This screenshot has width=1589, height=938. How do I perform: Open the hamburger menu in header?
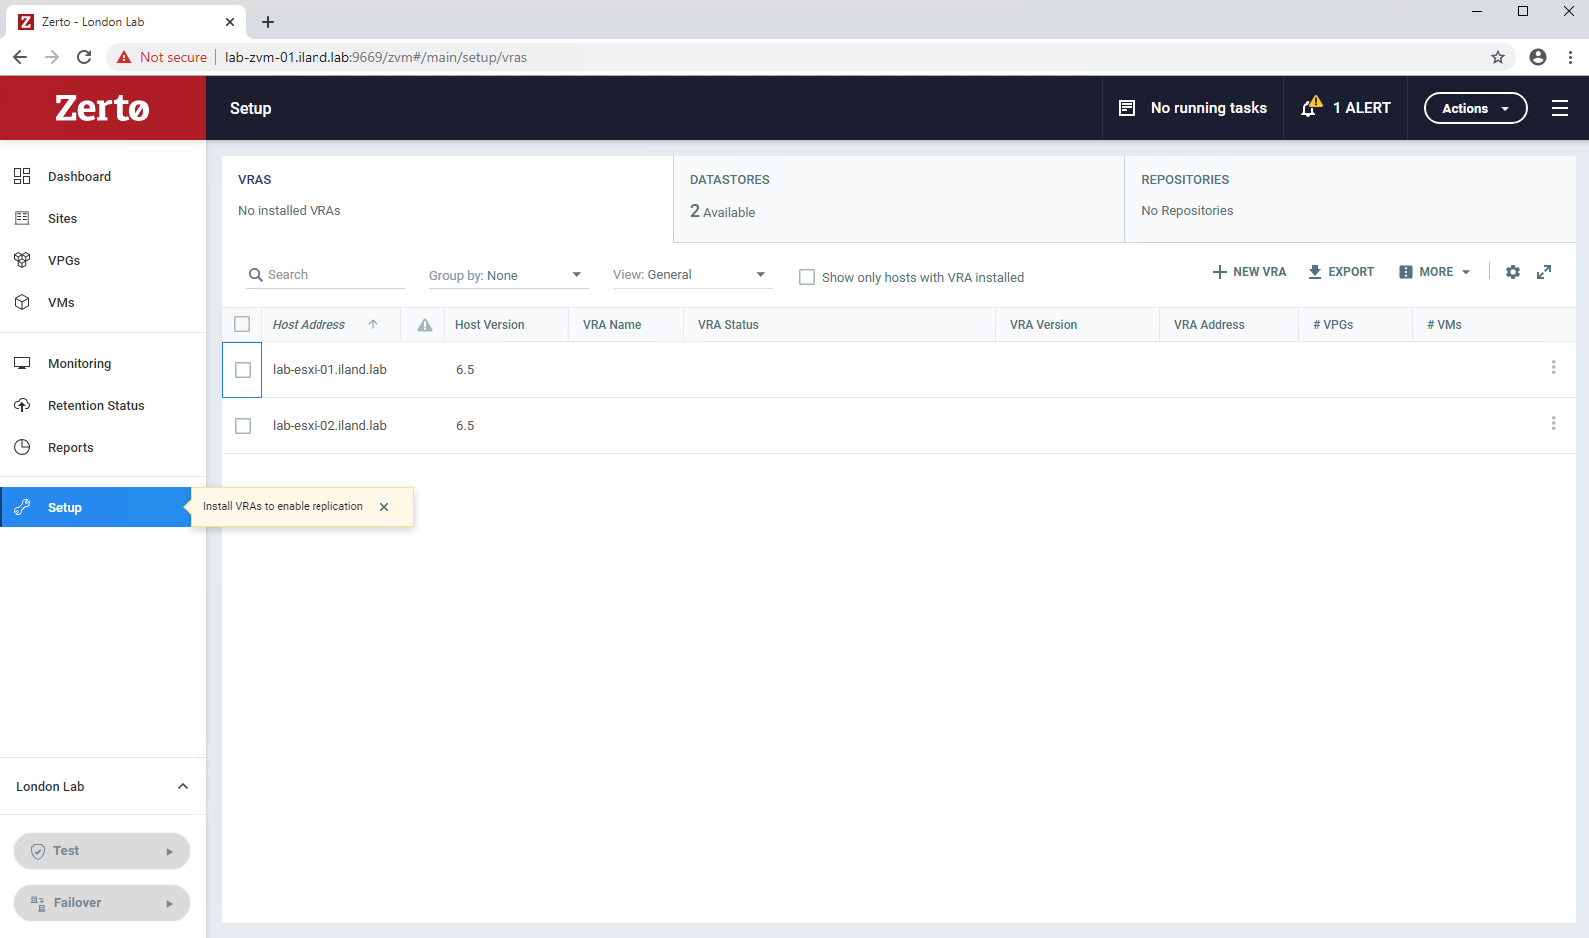[x=1559, y=108]
